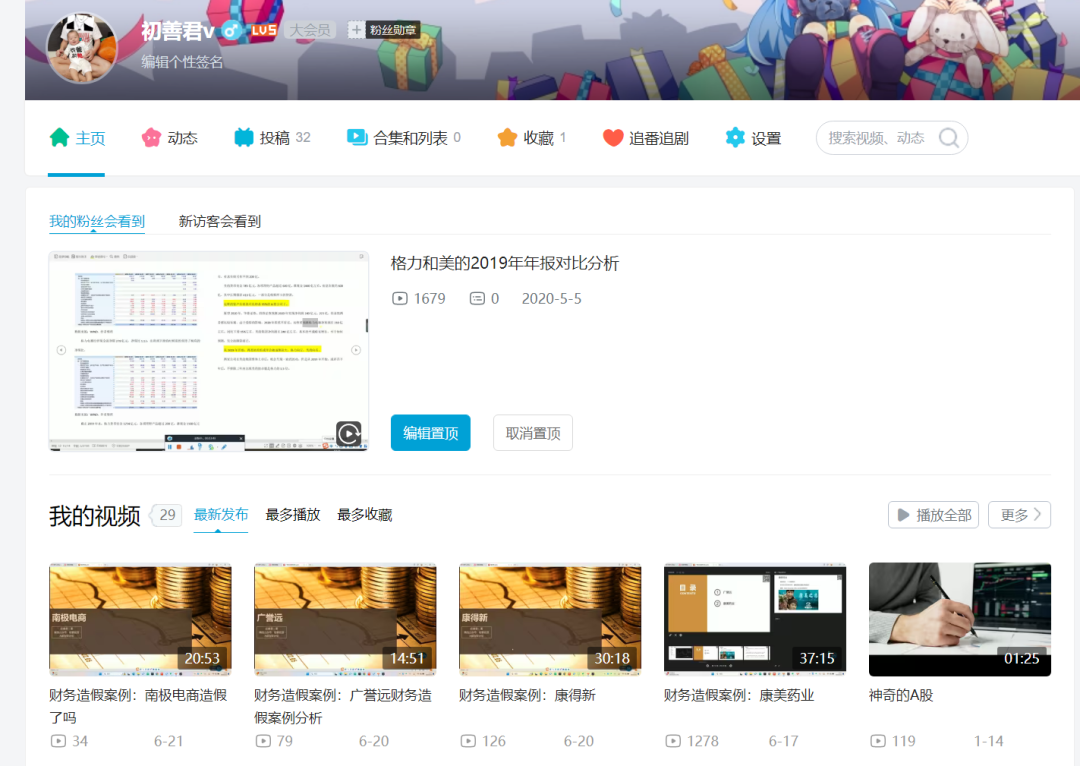Click the video count badge 29
This screenshot has width=1080, height=766.
tap(167, 515)
